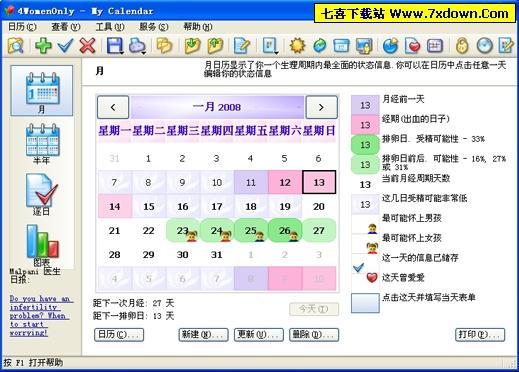Click the floppy disk save icon
This screenshot has height=372, width=519.
(x=114, y=45)
